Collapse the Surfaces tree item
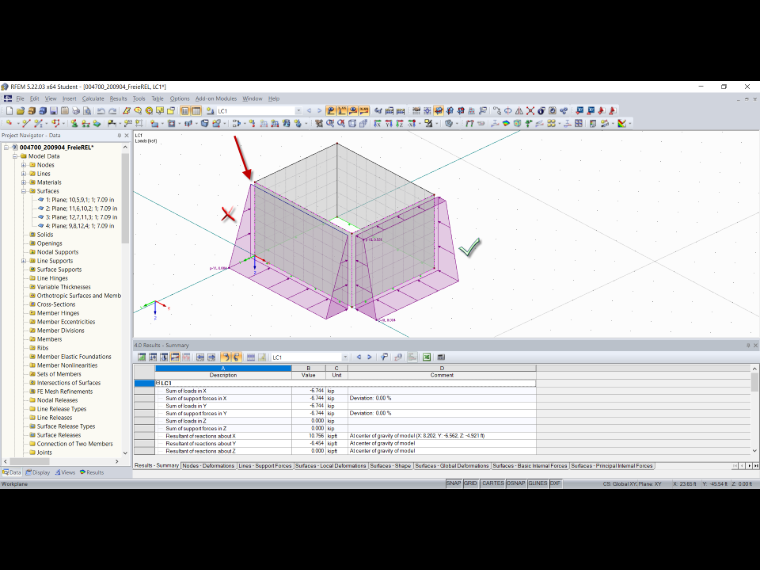Image resolution: width=760 pixels, height=570 pixels. 23,191
